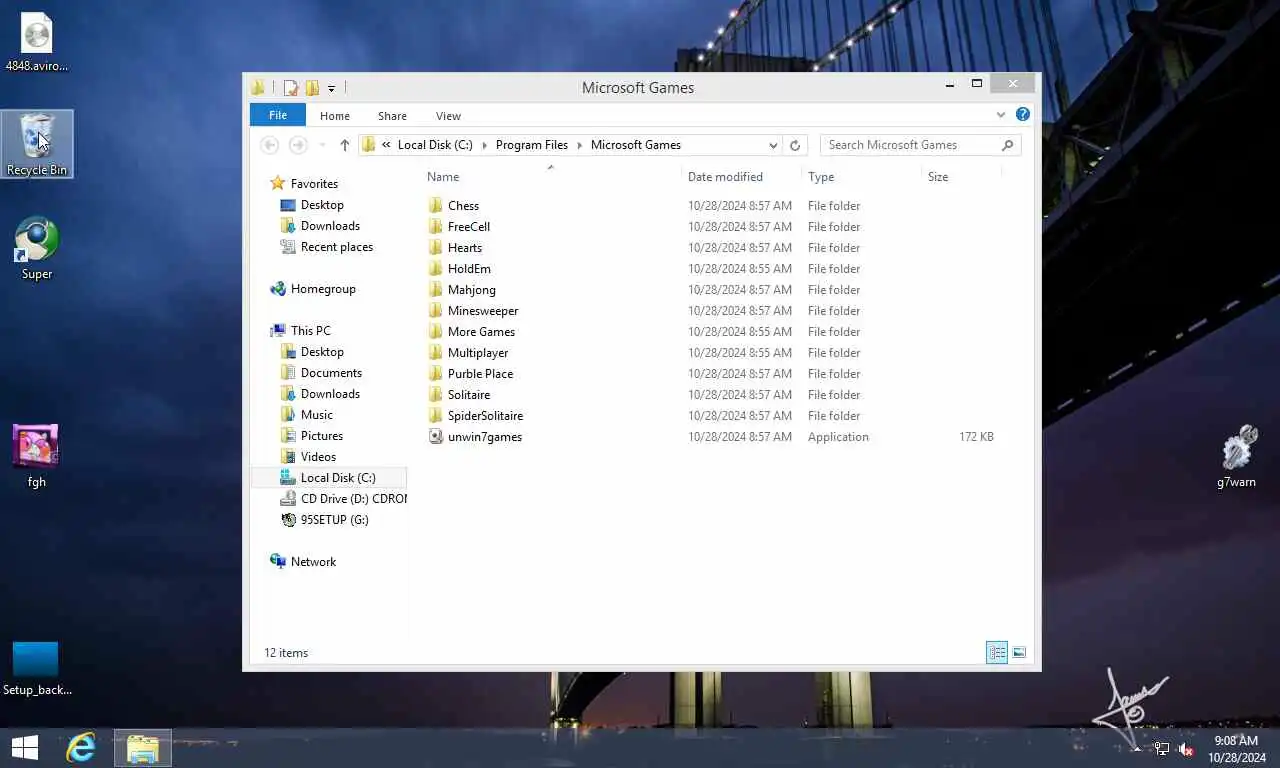The height and width of the screenshot is (768, 1280).
Task: Open Music under This PC
Action: click(307, 415)
